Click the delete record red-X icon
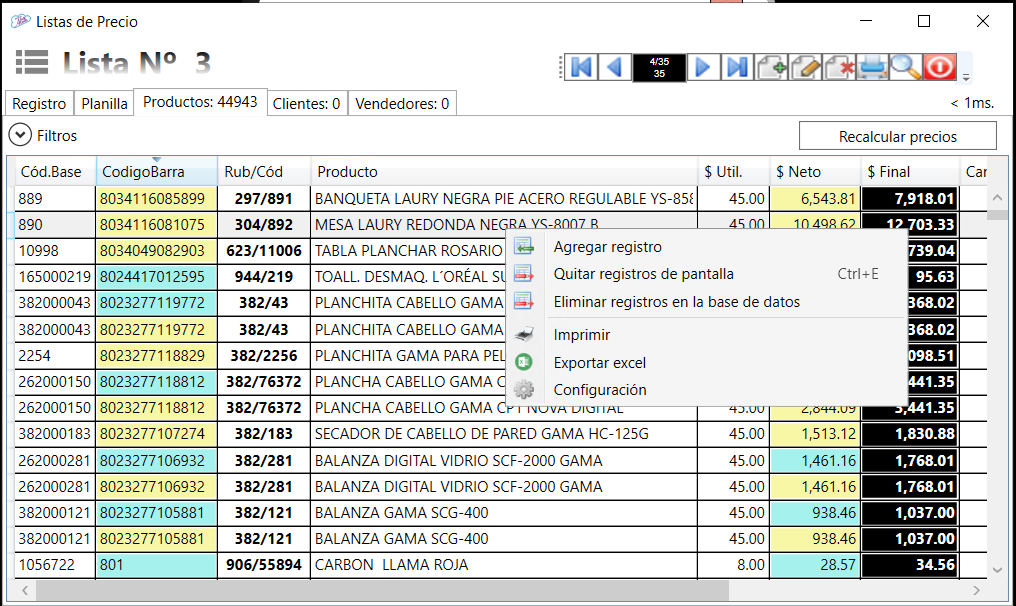The width and height of the screenshot is (1016, 606). point(839,67)
